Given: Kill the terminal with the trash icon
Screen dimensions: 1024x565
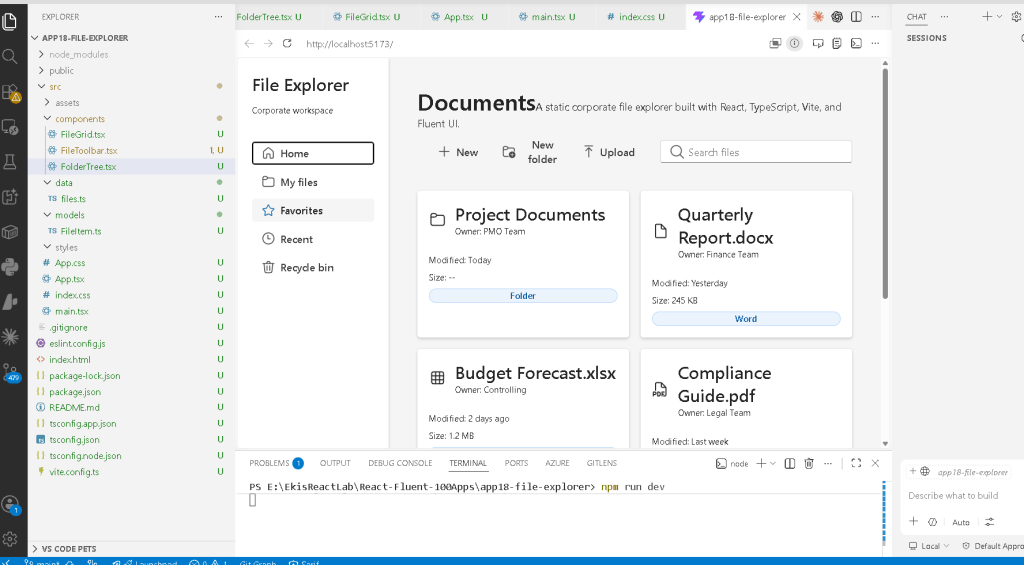Looking at the screenshot, I should (808, 463).
